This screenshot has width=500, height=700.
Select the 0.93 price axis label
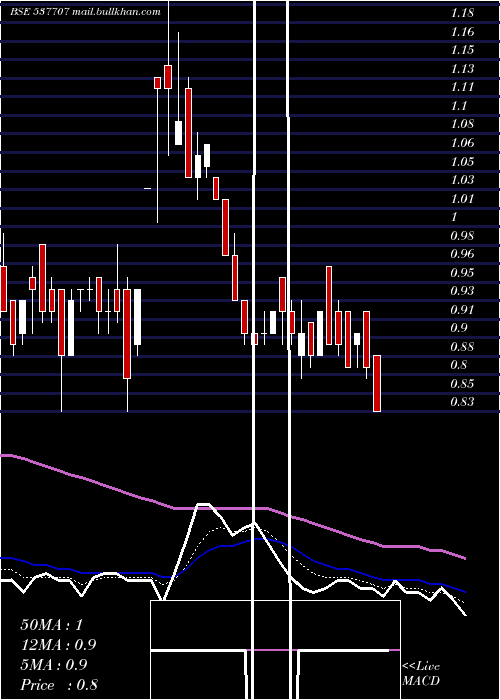(462, 291)
